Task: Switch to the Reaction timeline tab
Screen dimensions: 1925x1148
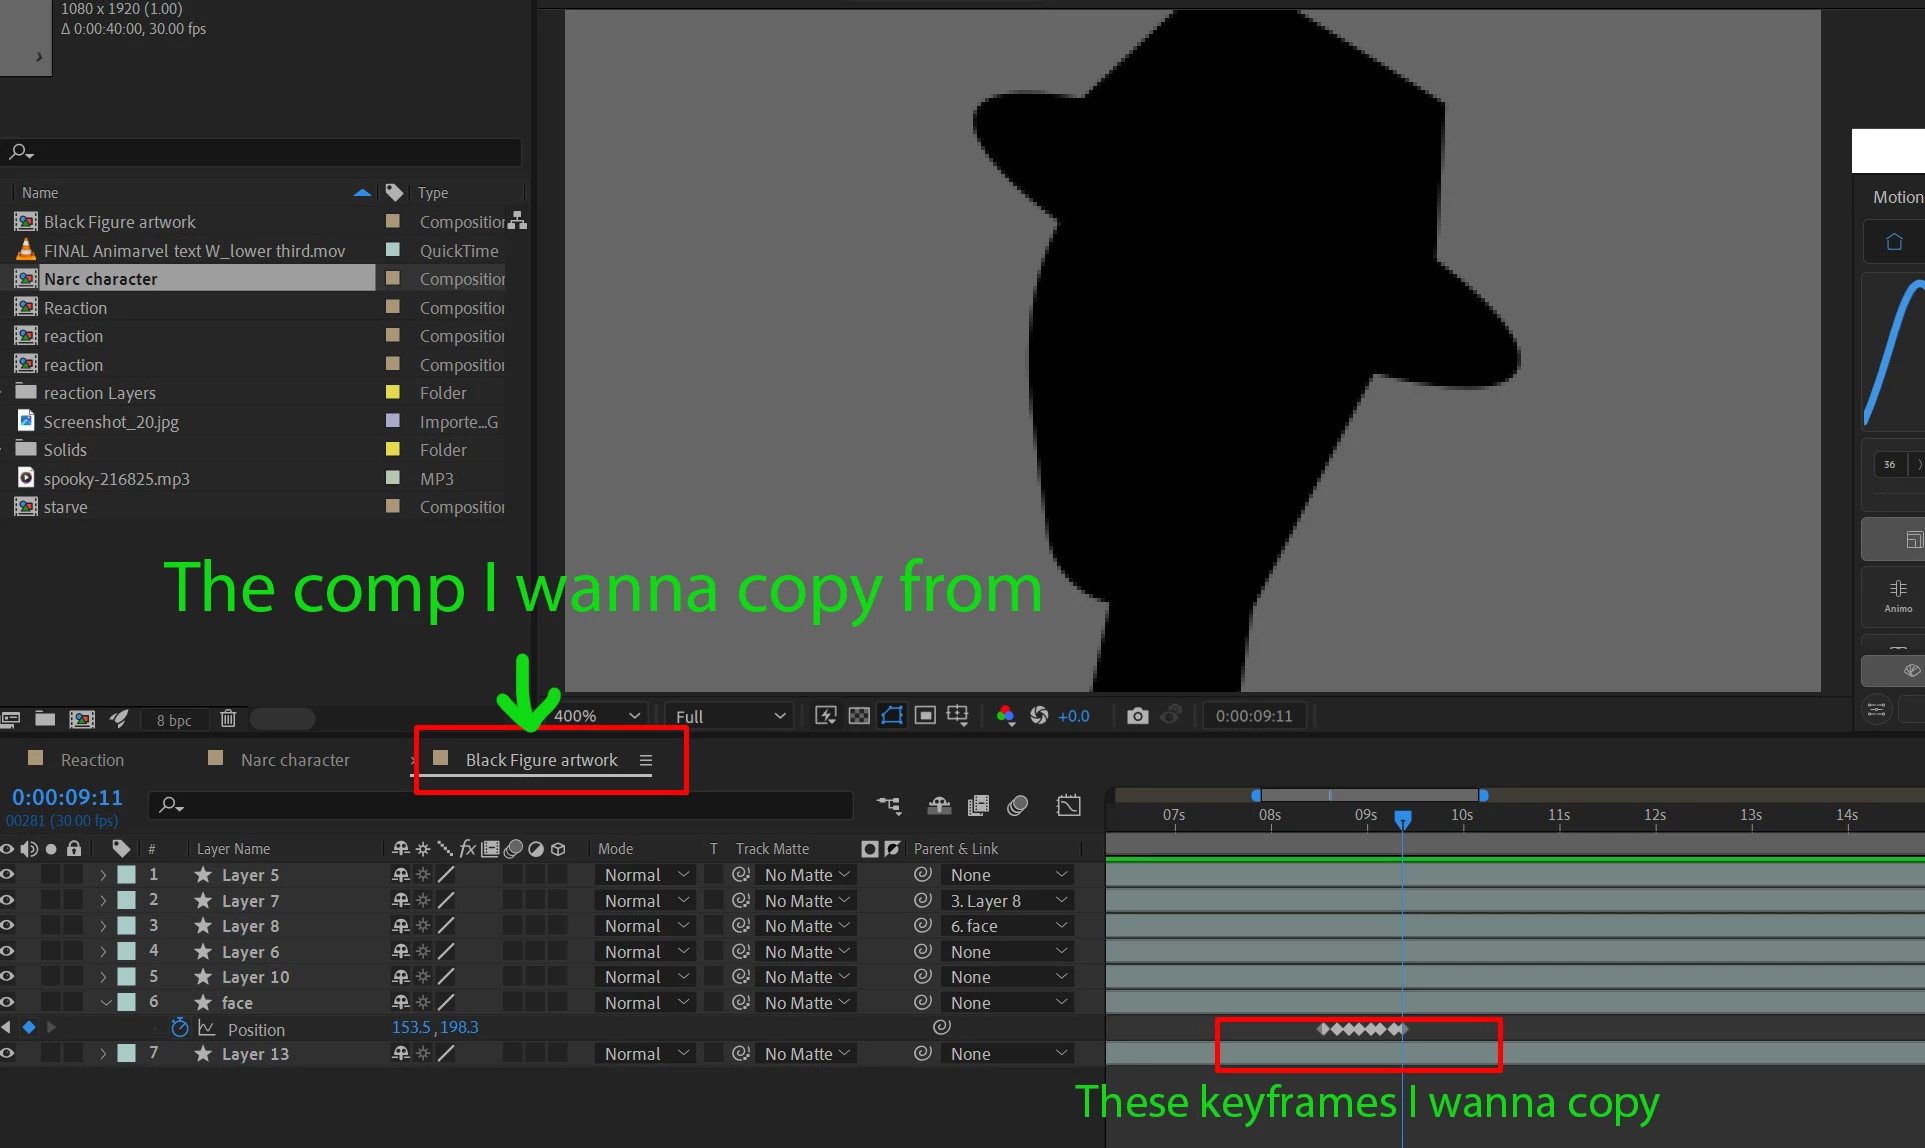Action: 92,760
